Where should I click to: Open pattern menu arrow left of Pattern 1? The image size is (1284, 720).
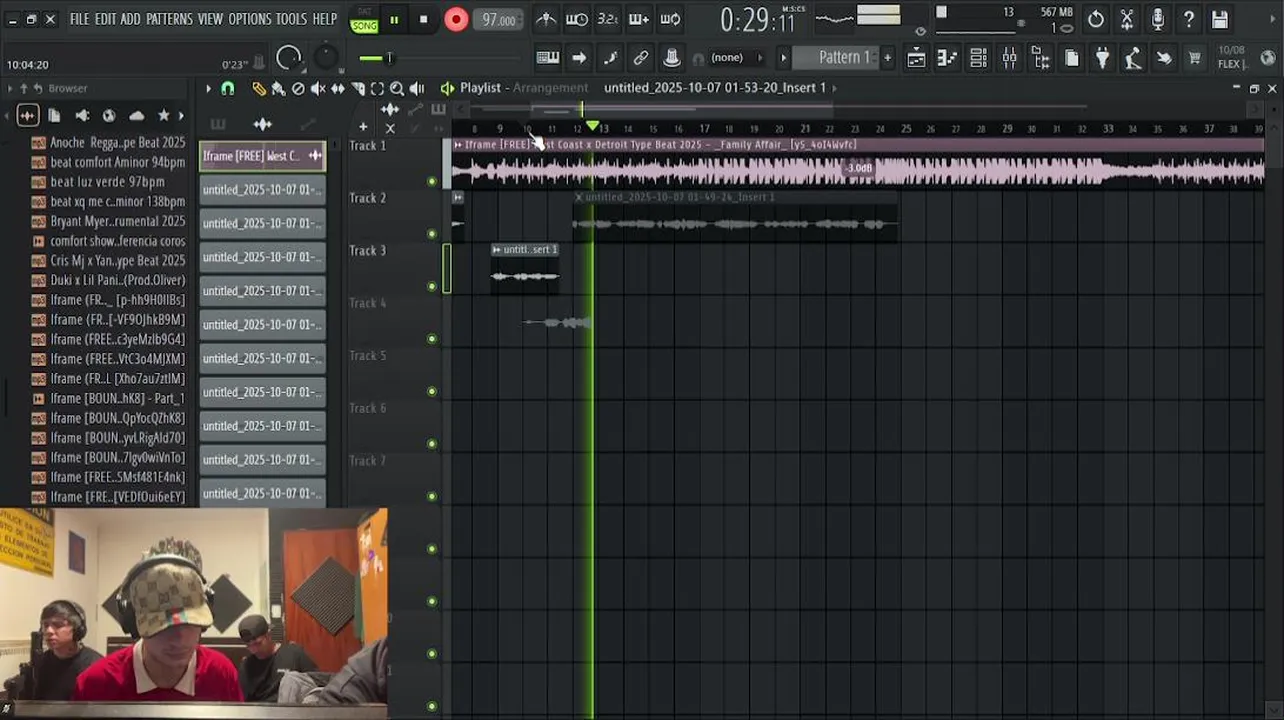coord(784,58)
